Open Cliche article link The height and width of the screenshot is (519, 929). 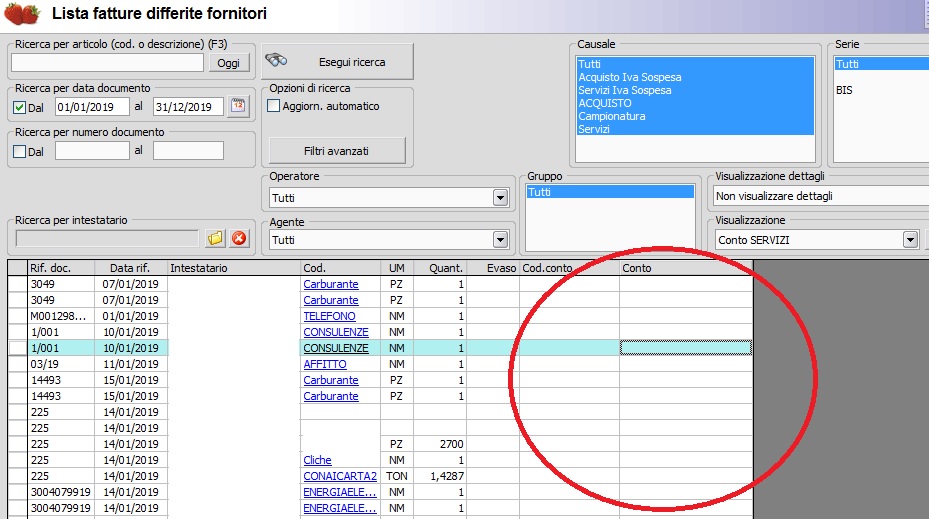pos(318,460)
